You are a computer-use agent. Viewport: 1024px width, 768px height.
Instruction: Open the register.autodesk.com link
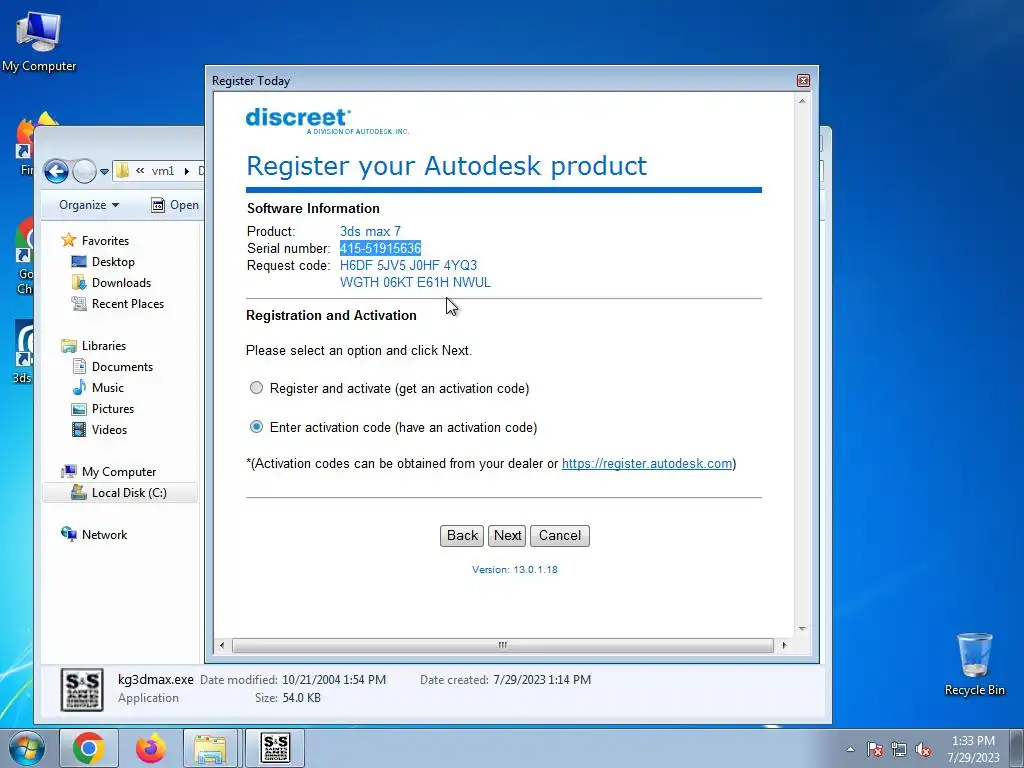click(647, 464)
